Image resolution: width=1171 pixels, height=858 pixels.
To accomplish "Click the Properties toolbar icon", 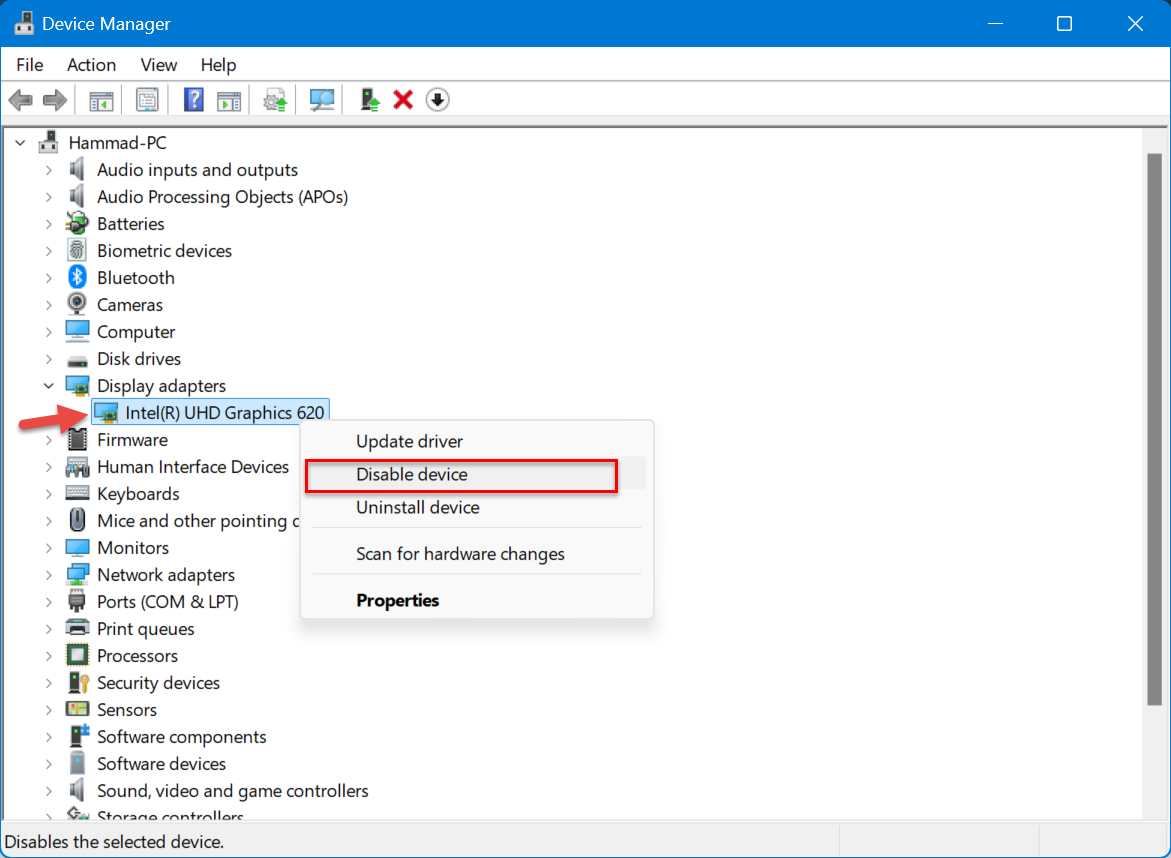I will tap(148, 100).
